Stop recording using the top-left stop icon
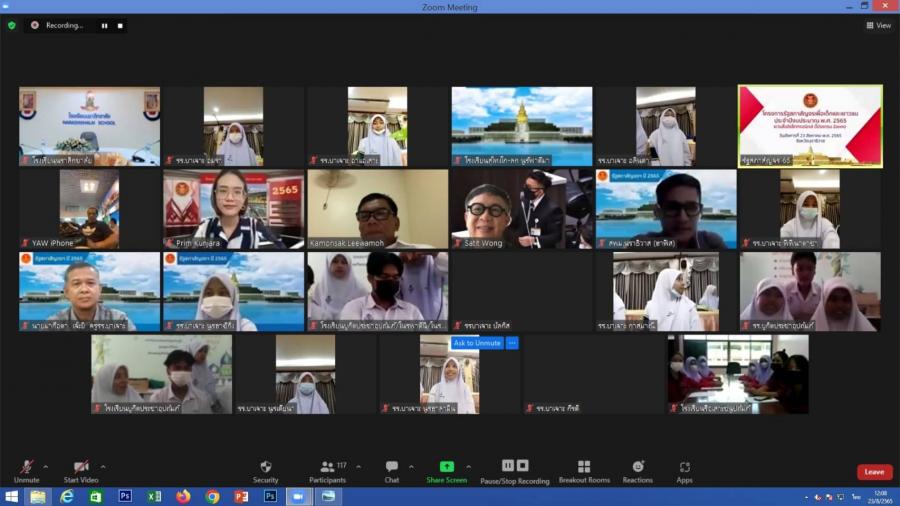 click(x=120, y=26)
